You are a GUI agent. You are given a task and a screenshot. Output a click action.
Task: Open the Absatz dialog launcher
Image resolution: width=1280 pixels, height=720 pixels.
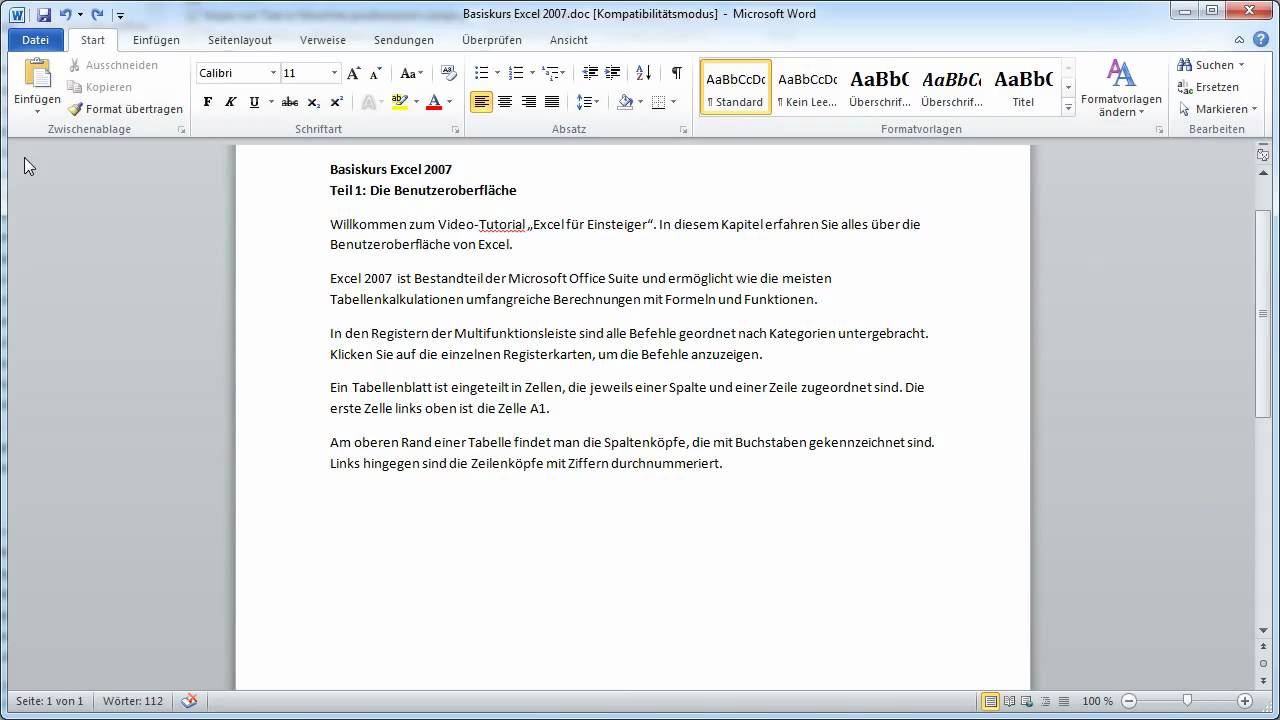(x=684, y=130)
